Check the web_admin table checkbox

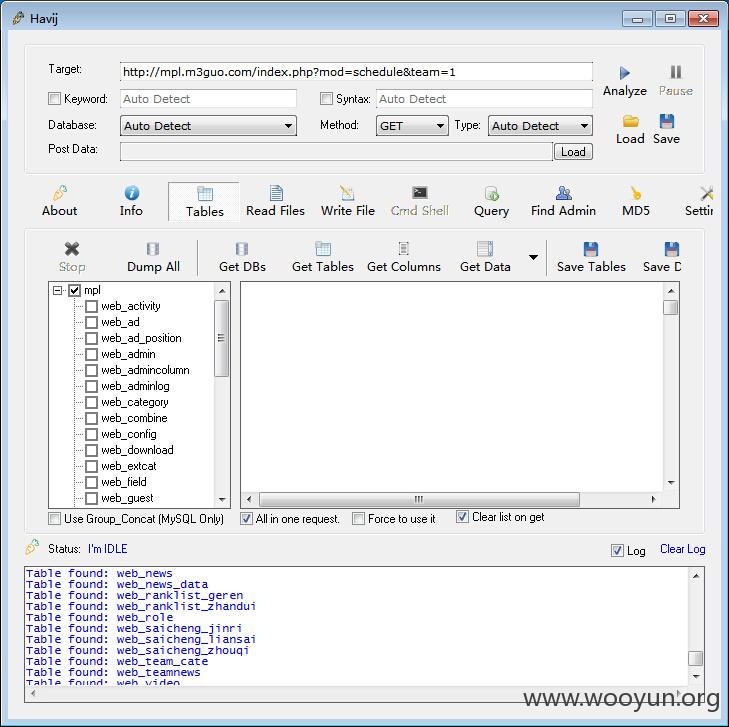pos(92,354)
